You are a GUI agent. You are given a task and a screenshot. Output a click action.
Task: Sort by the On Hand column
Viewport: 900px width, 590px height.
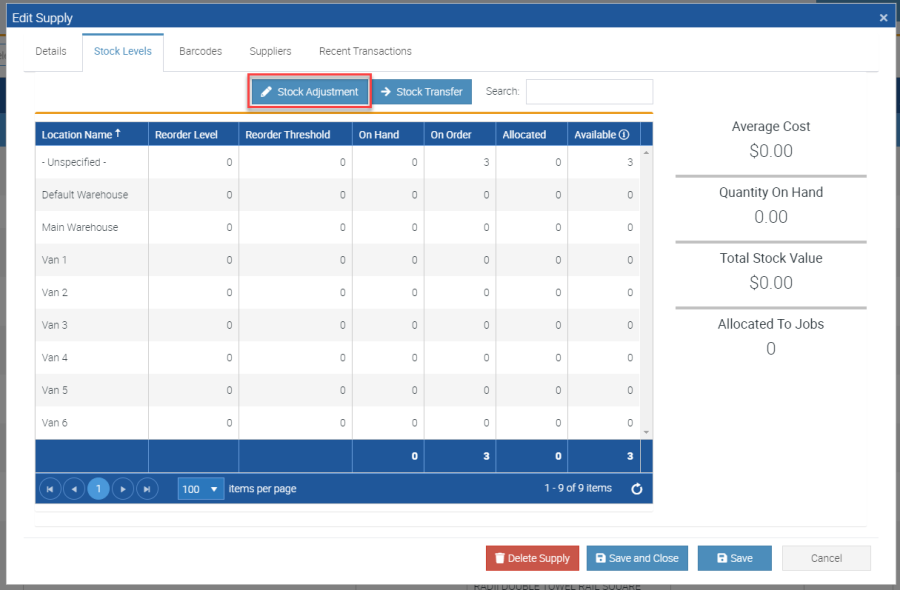379,135
